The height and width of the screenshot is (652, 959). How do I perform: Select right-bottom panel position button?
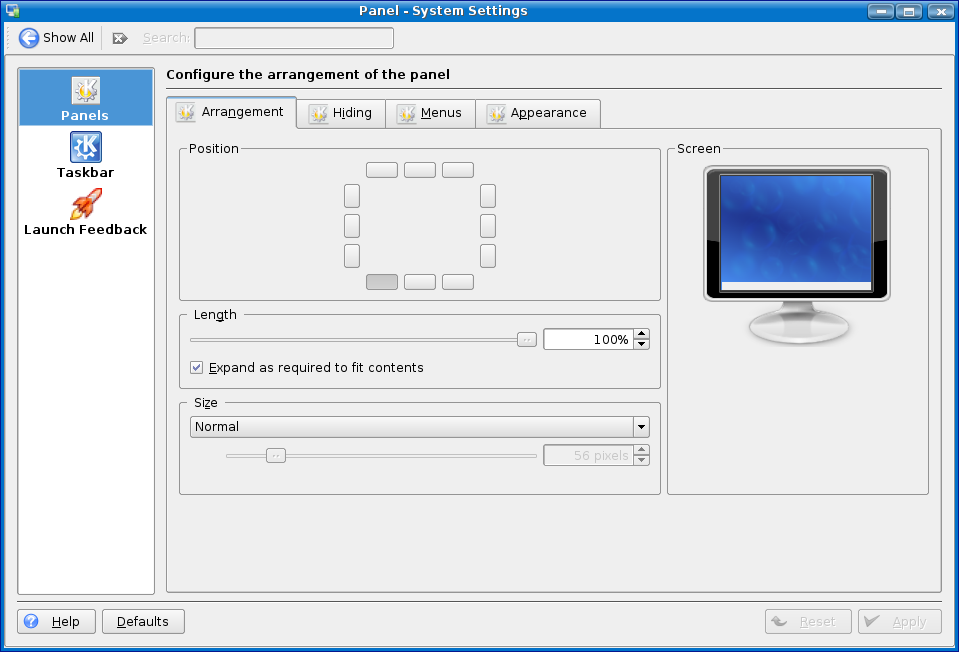click(488, 256)
